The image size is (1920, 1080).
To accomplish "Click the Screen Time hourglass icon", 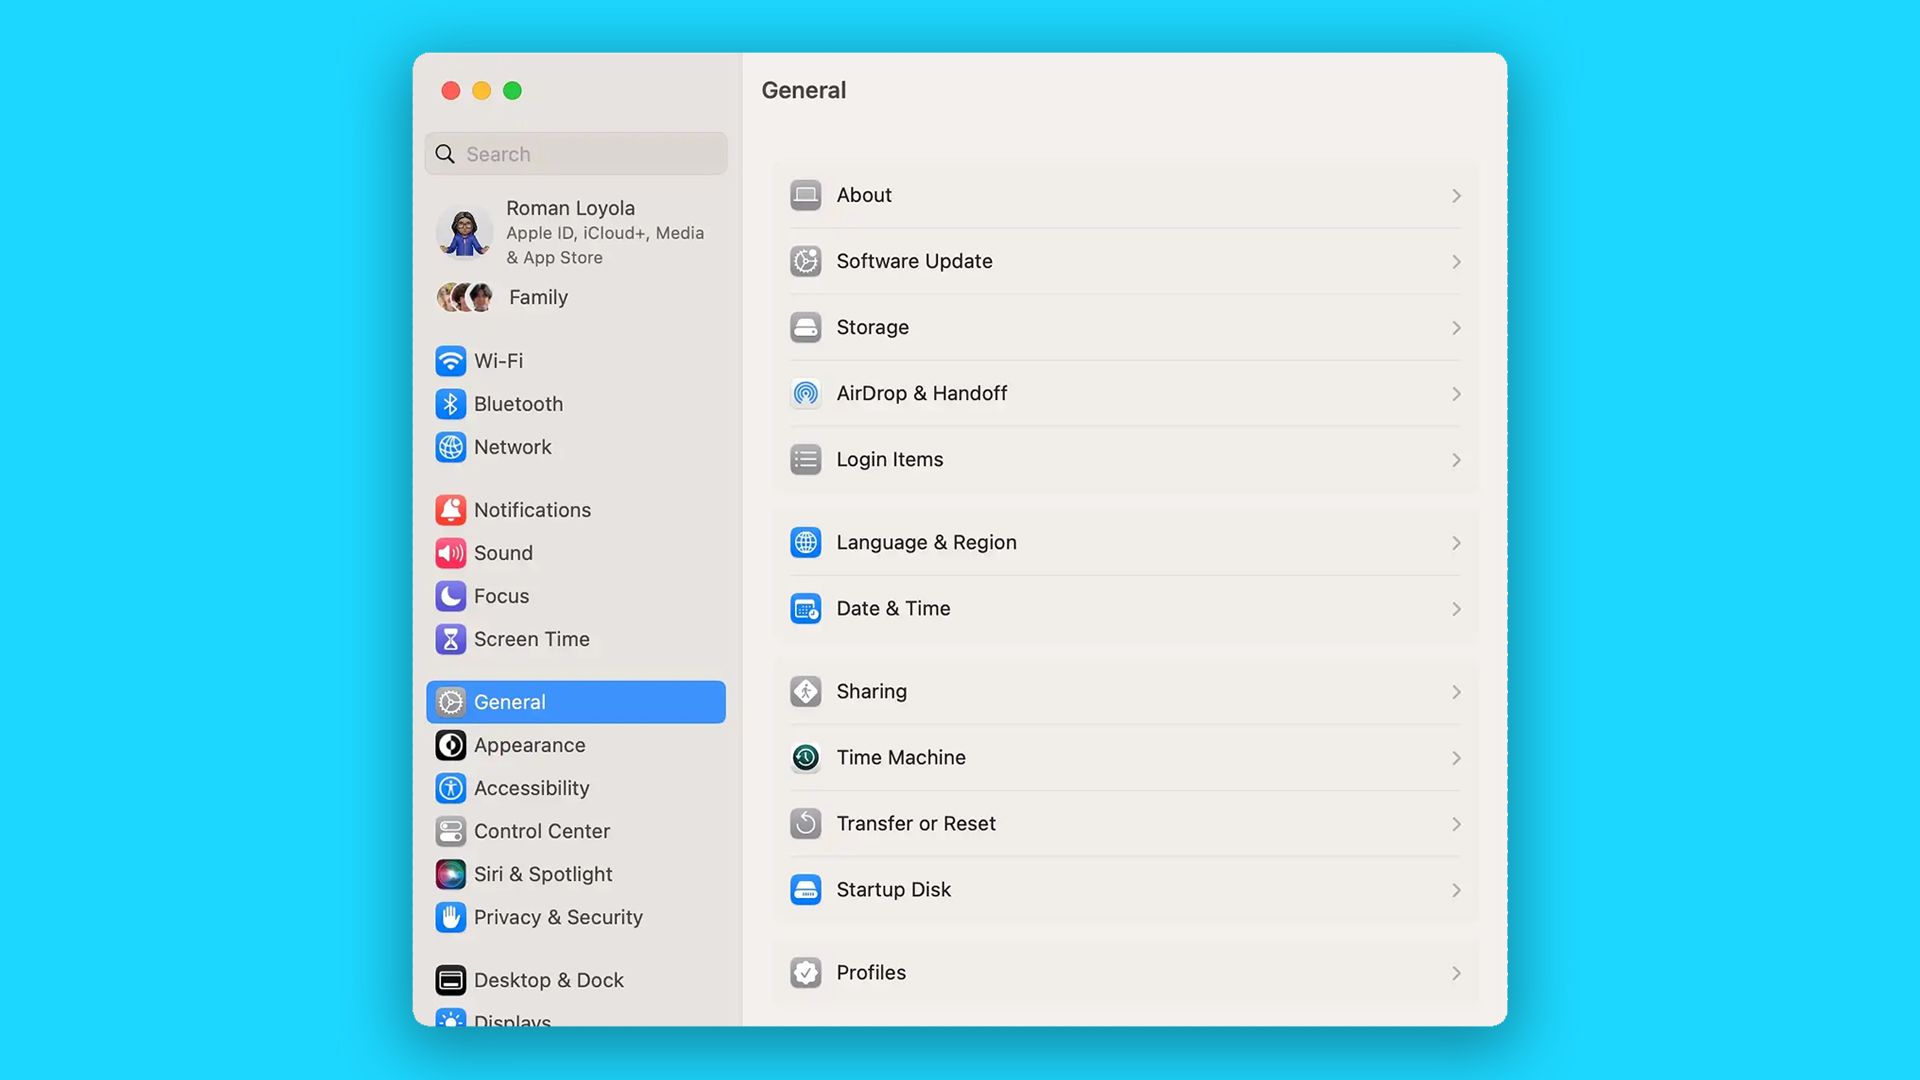I will tap(450, 640).
